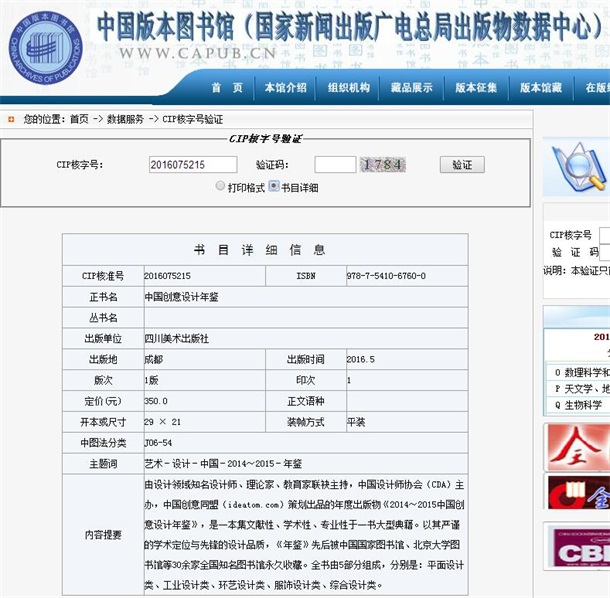Open the 版本征集 menu item
The image size is (610, 598).
476,88
